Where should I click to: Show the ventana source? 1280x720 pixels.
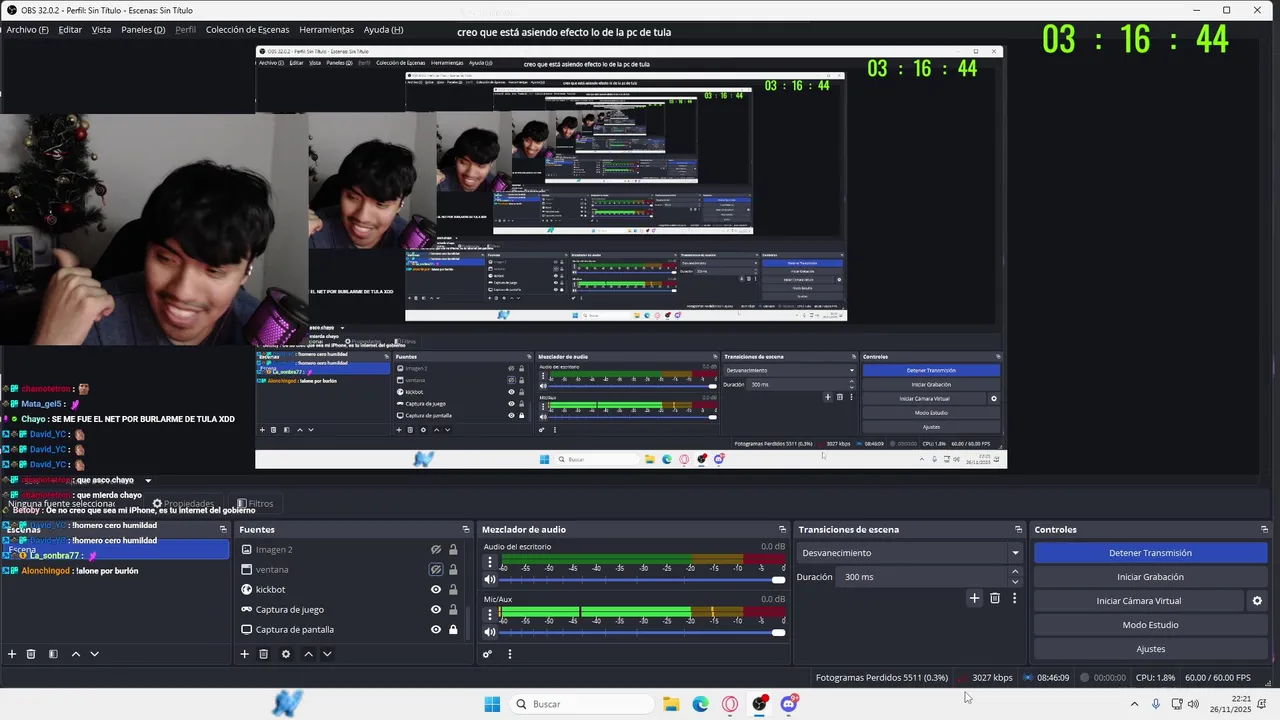coord(436,569)
